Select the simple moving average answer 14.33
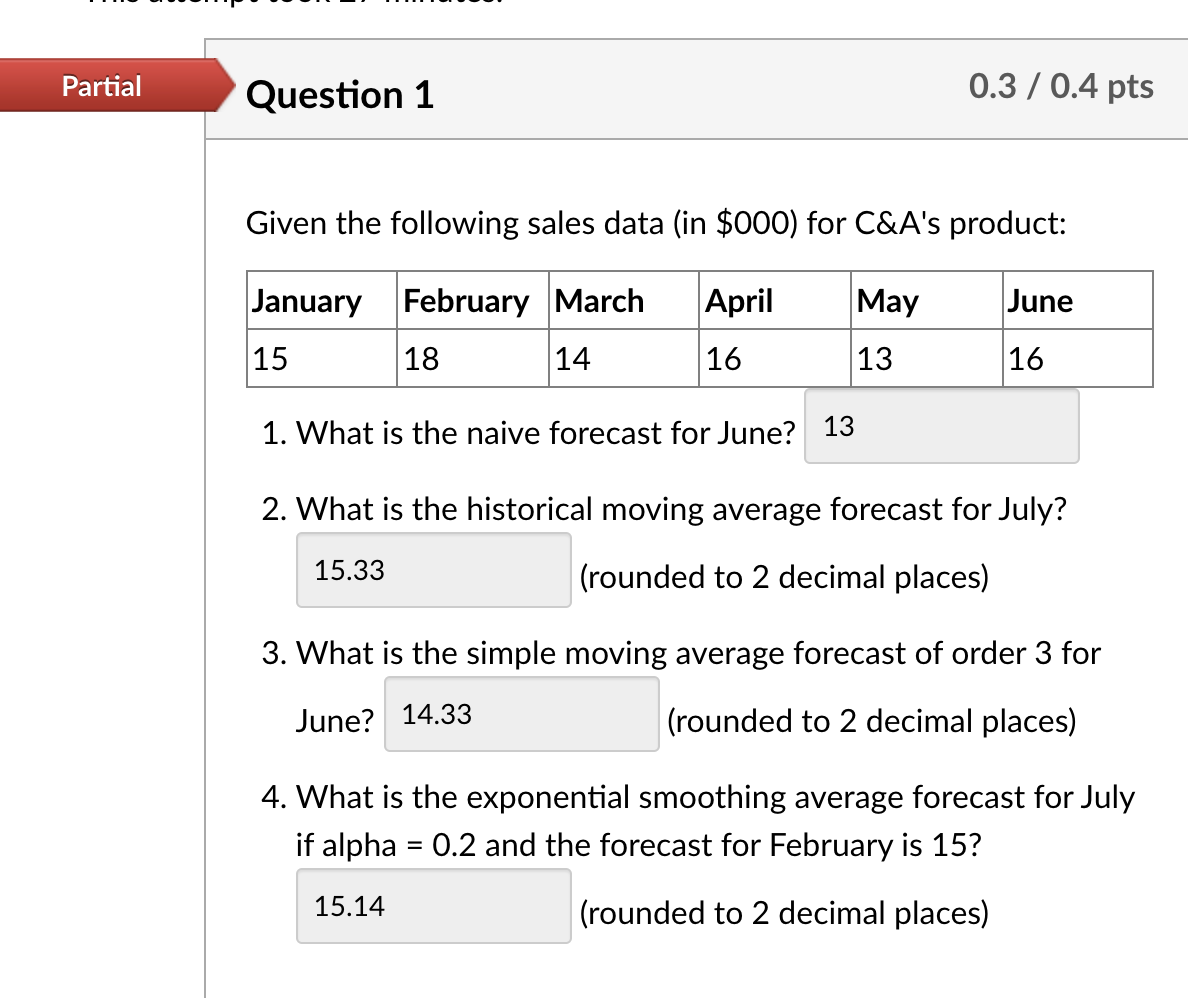 pos(520,714)
